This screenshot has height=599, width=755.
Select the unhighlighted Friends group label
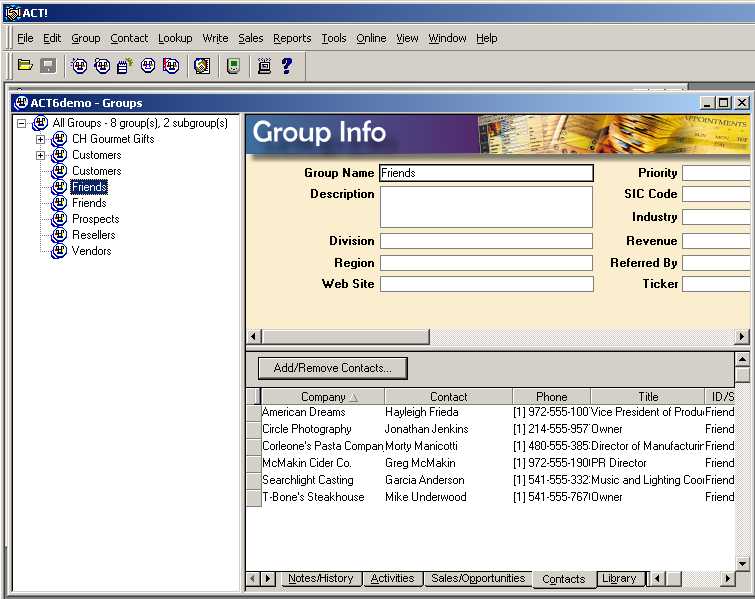click(89, 203)
